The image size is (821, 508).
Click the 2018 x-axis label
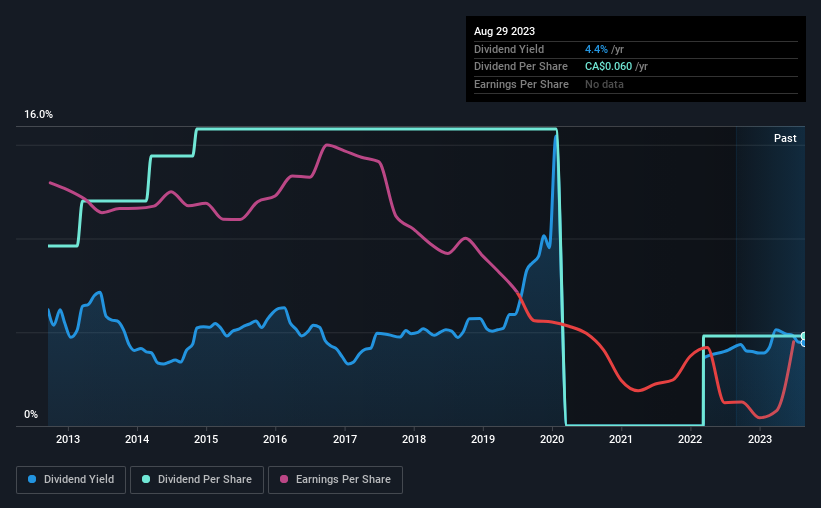(414, 439)
